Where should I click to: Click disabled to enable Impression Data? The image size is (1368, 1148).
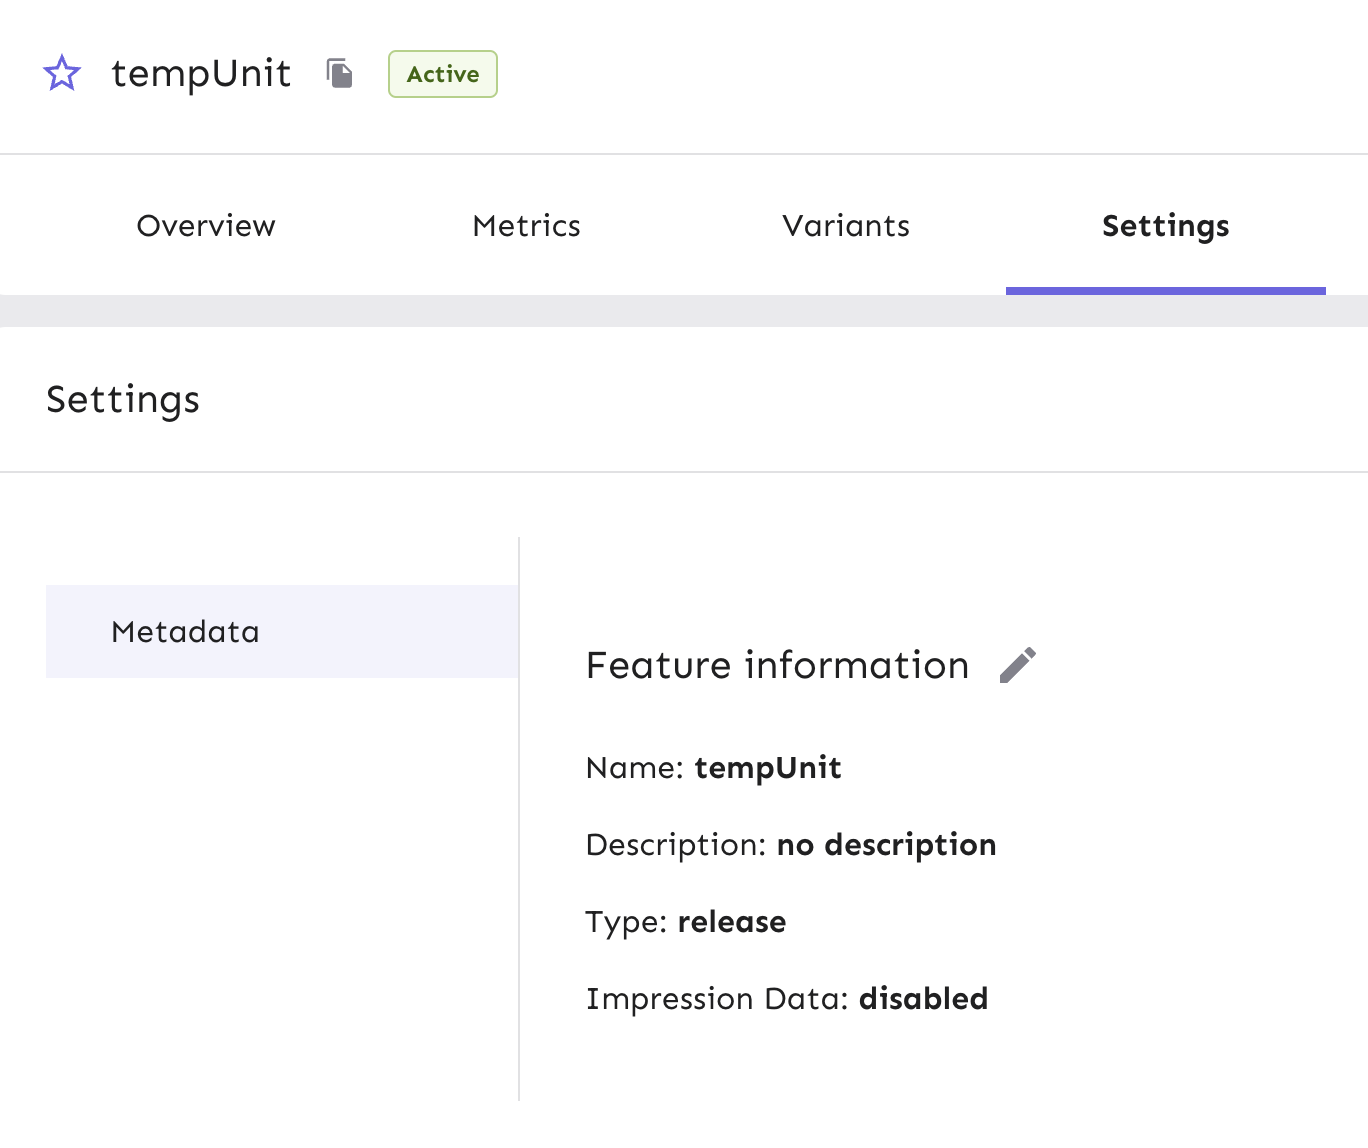coord(923,997)
